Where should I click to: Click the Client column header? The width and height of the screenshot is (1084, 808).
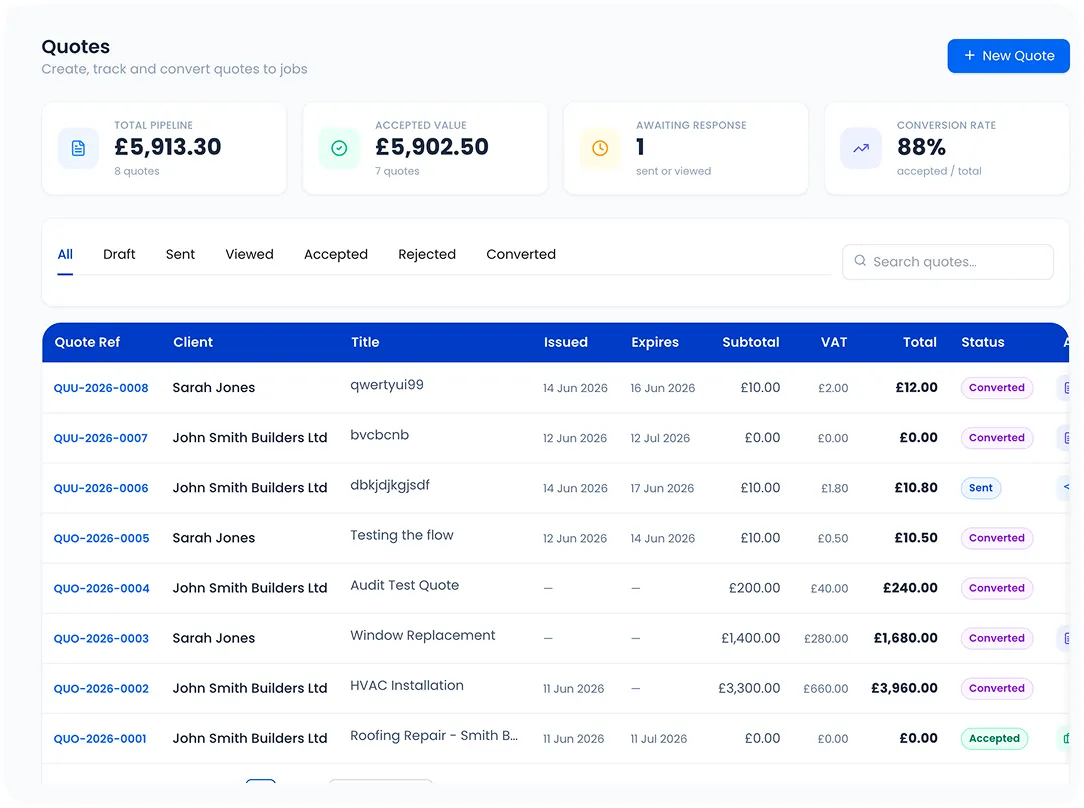[193, 342]
